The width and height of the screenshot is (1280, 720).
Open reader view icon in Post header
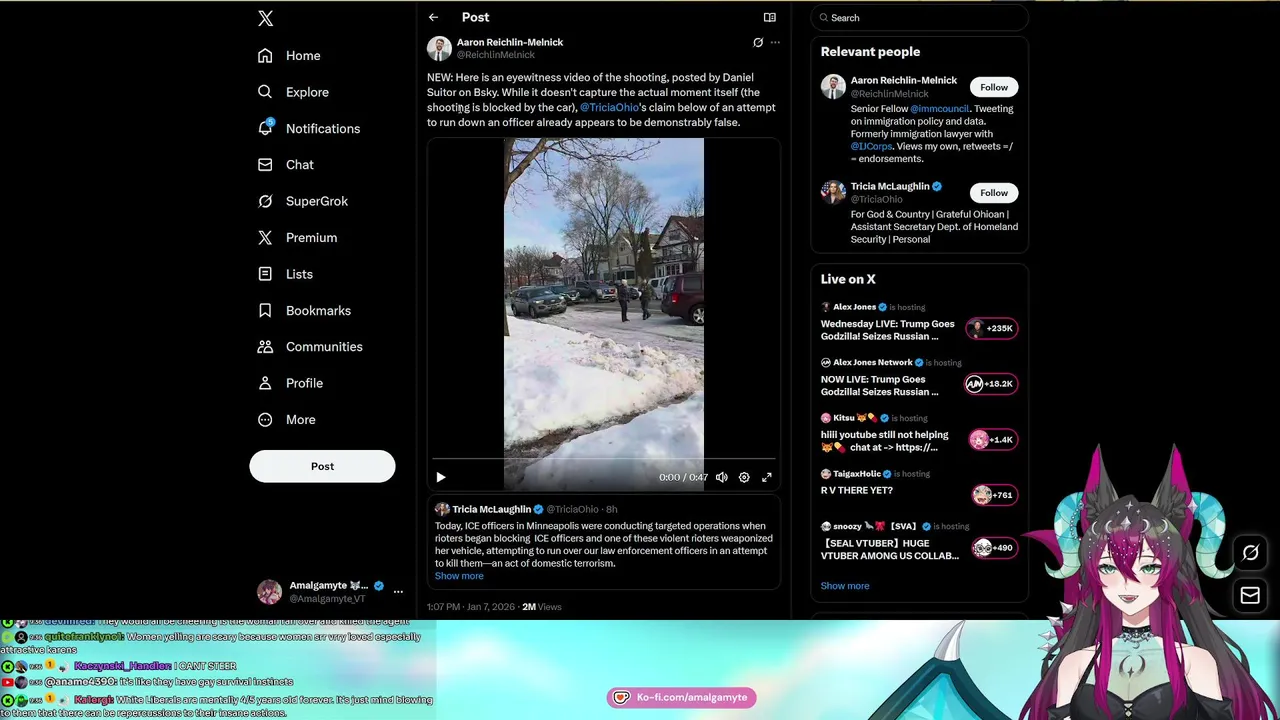pos(770,17)
